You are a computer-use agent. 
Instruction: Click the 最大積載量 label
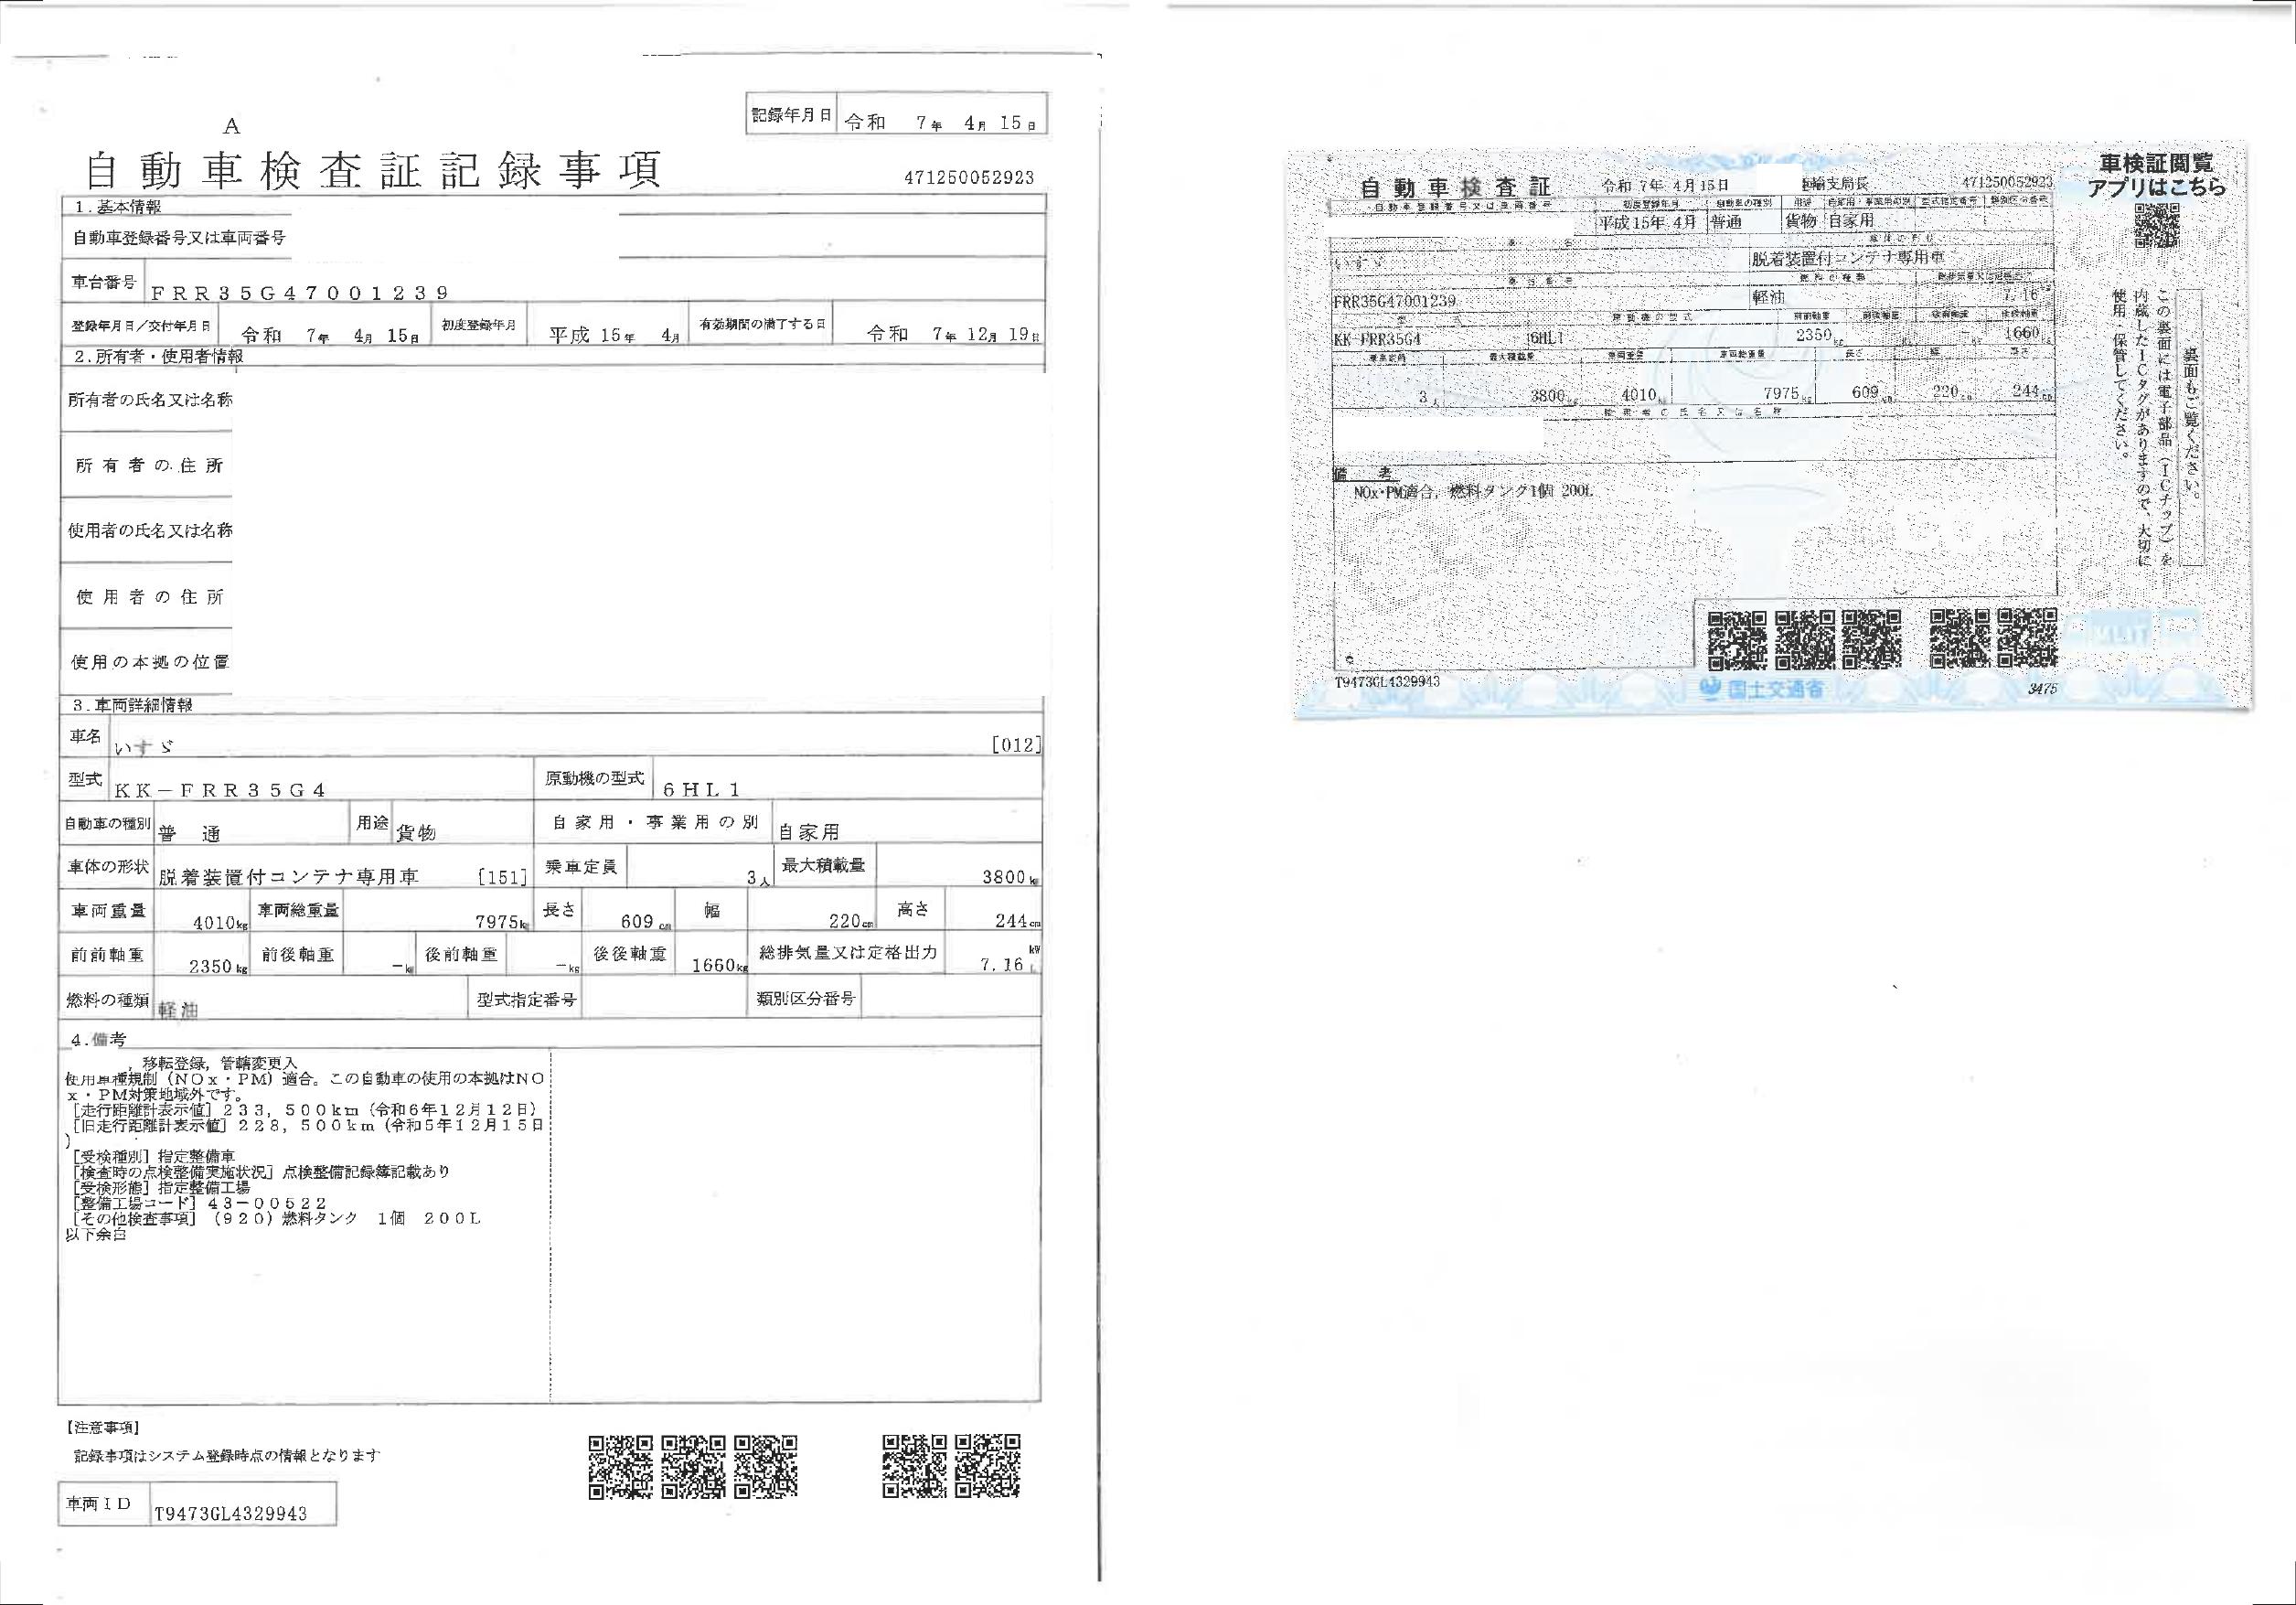point(823,864)
